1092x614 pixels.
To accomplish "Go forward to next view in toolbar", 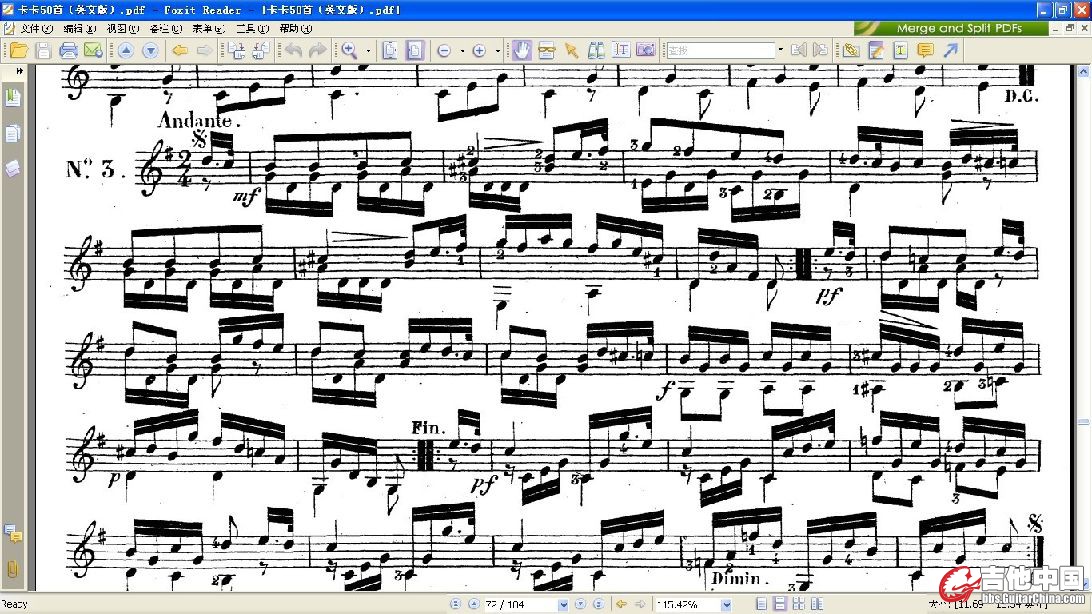I will click(205, 50).
